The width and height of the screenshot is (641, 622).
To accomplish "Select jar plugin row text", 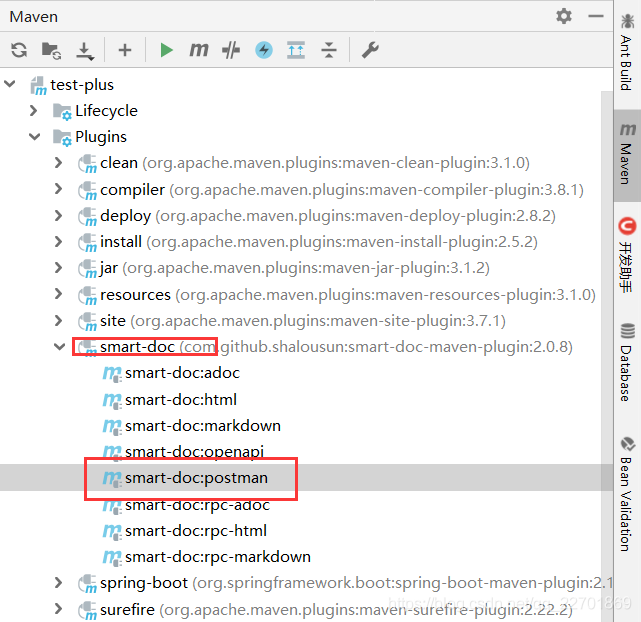I will [294, 268].
